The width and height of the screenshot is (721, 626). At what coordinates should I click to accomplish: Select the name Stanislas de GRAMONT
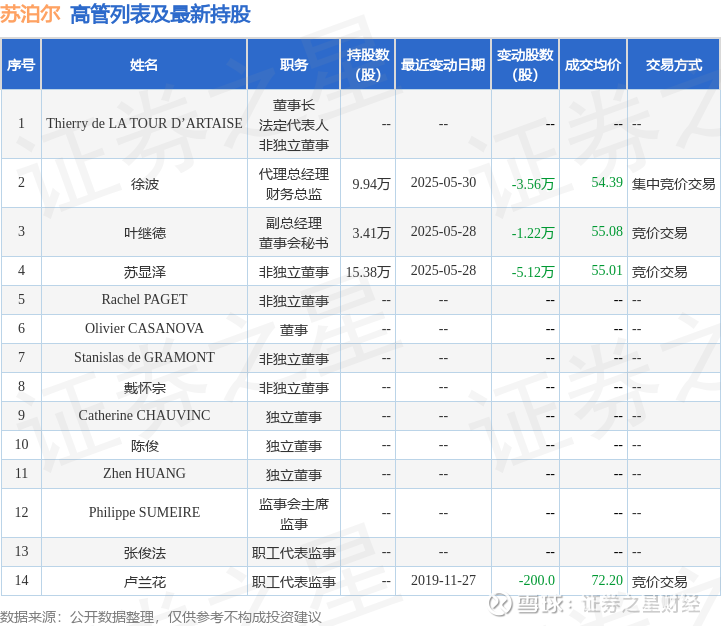point(144,358)
